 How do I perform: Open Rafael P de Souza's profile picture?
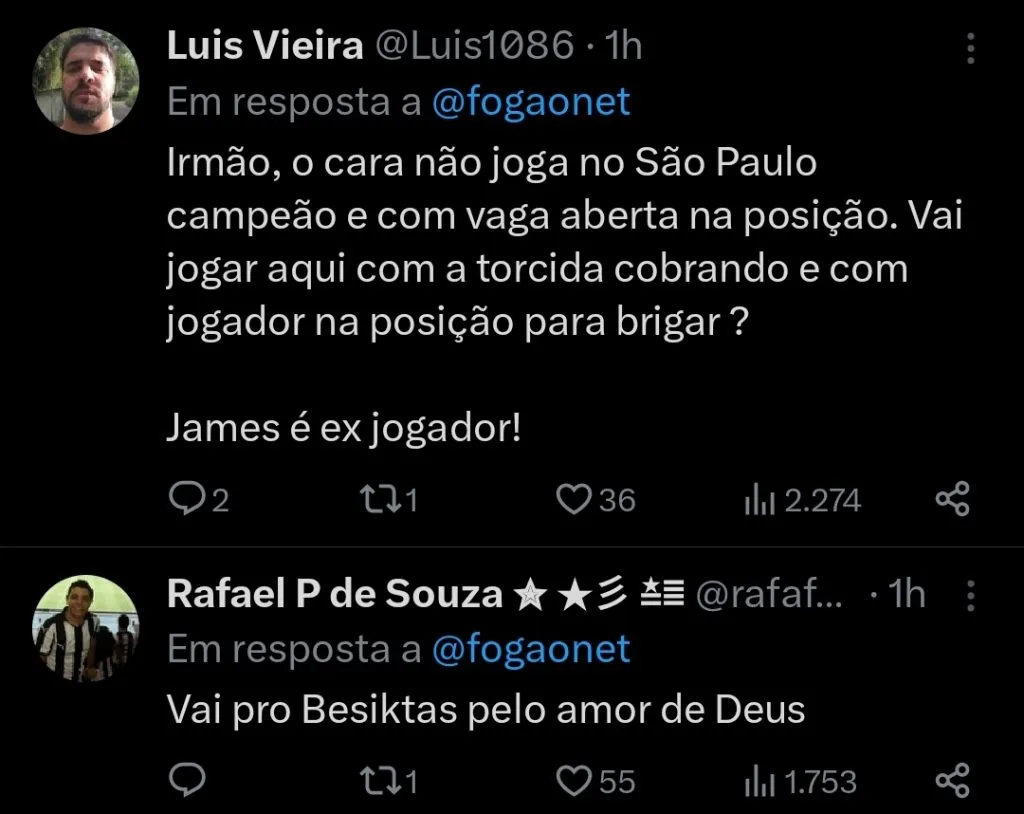click(85, 628)
